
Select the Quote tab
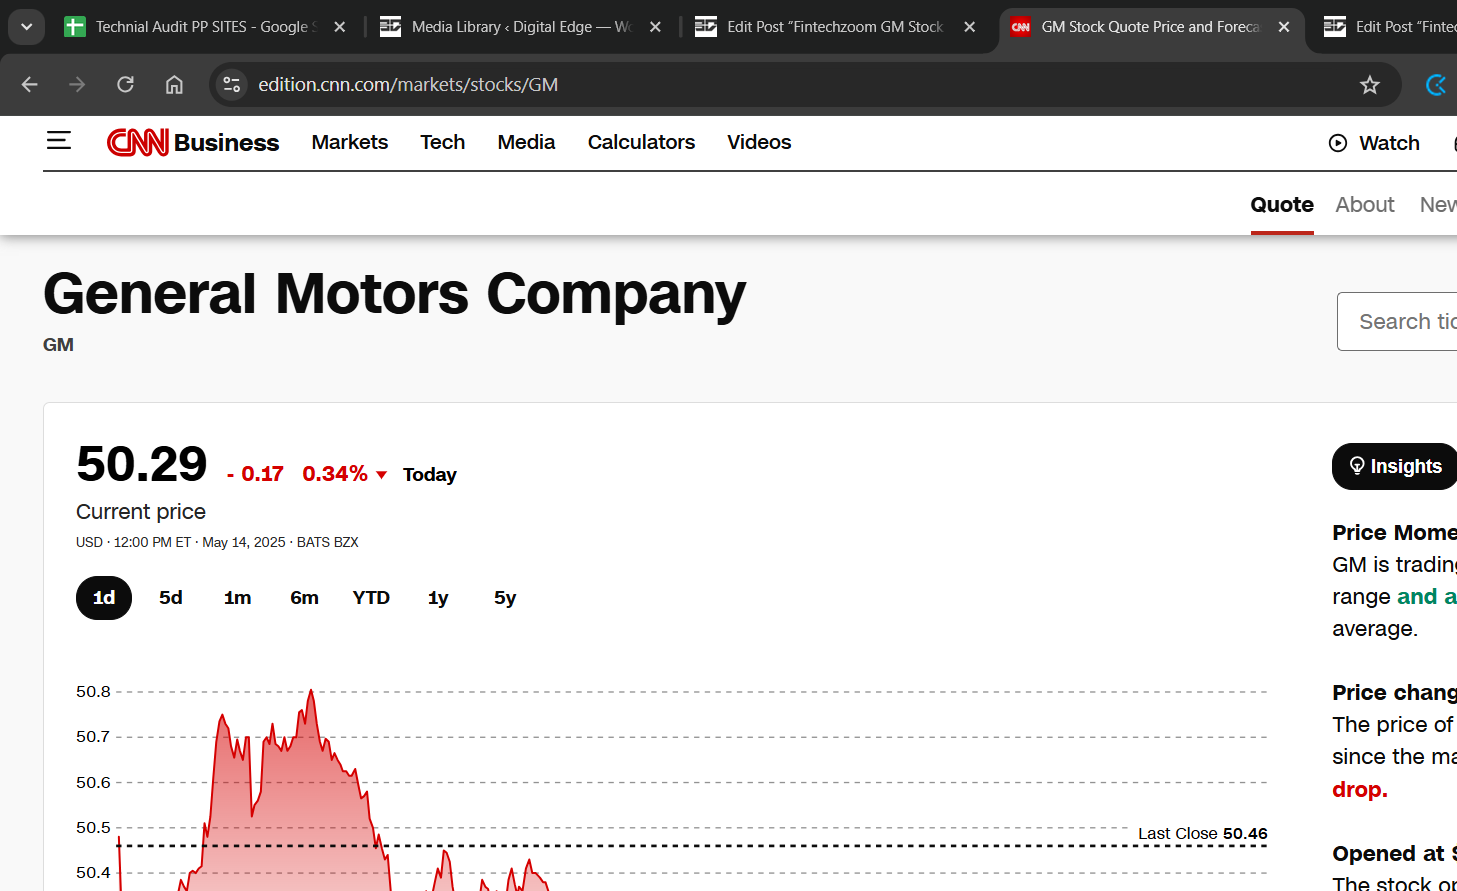click(x=1282, y=205)
